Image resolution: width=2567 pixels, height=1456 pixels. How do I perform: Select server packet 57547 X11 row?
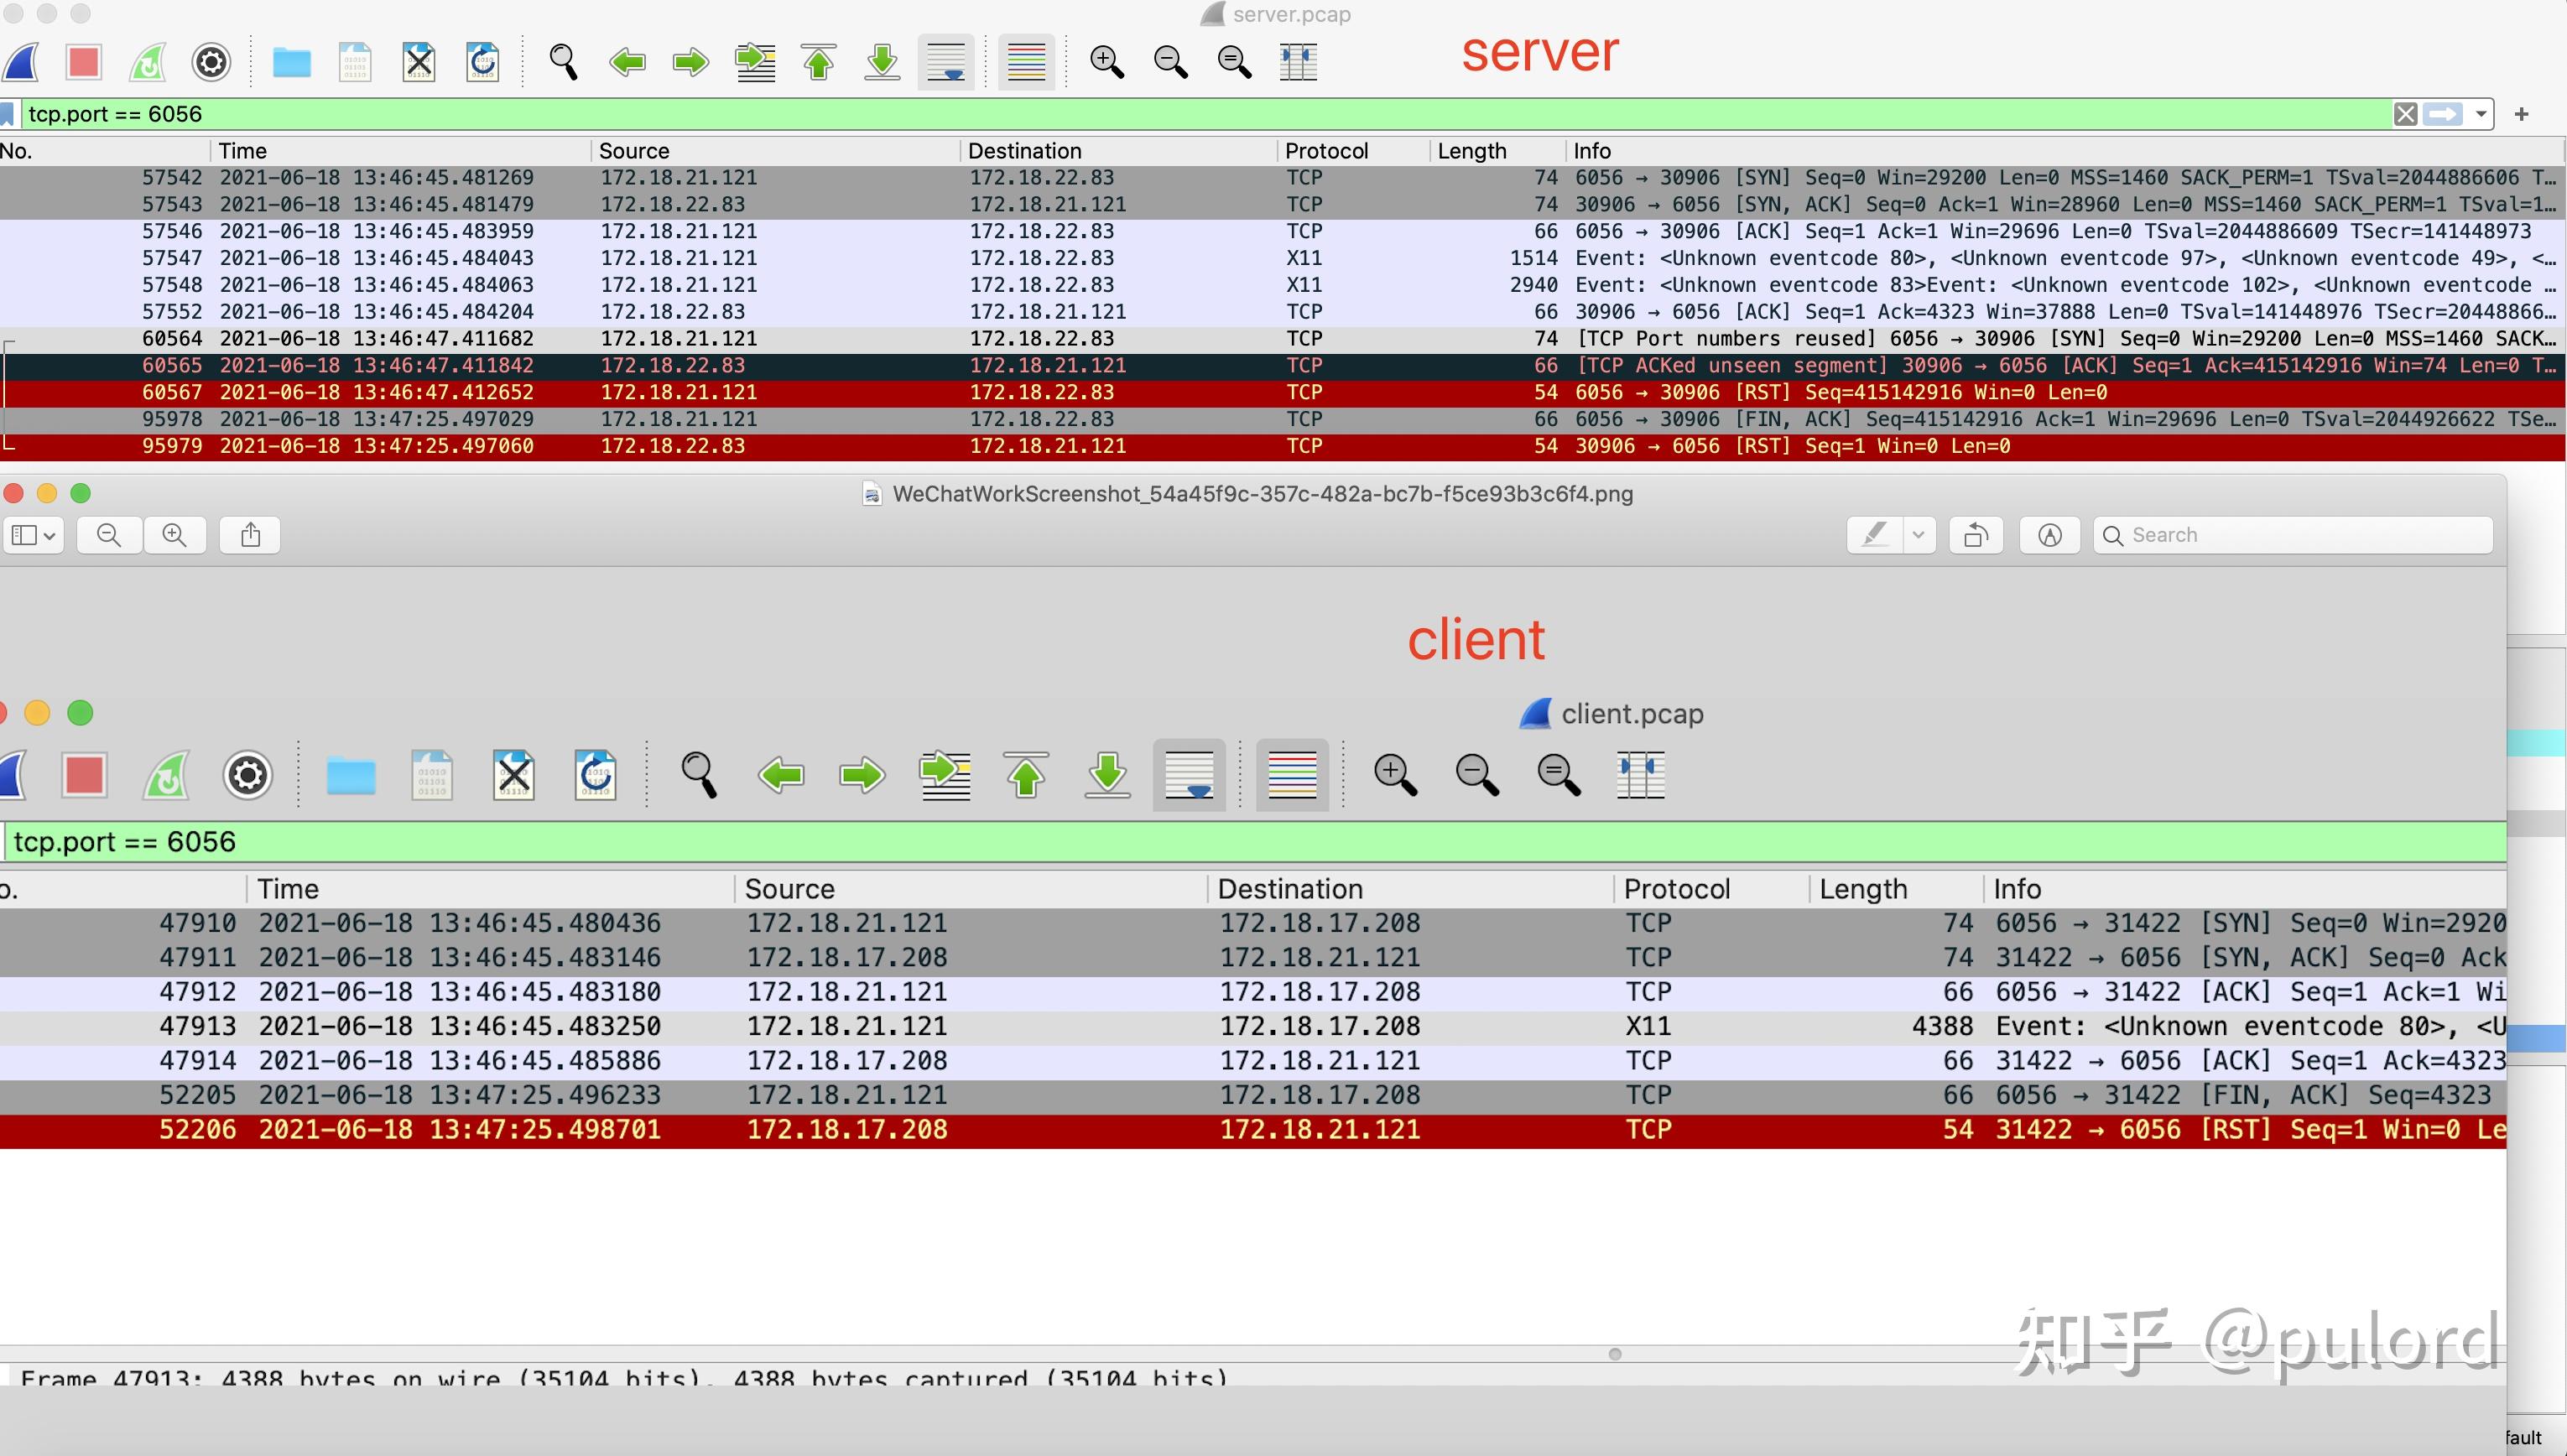pos(1282,259)
